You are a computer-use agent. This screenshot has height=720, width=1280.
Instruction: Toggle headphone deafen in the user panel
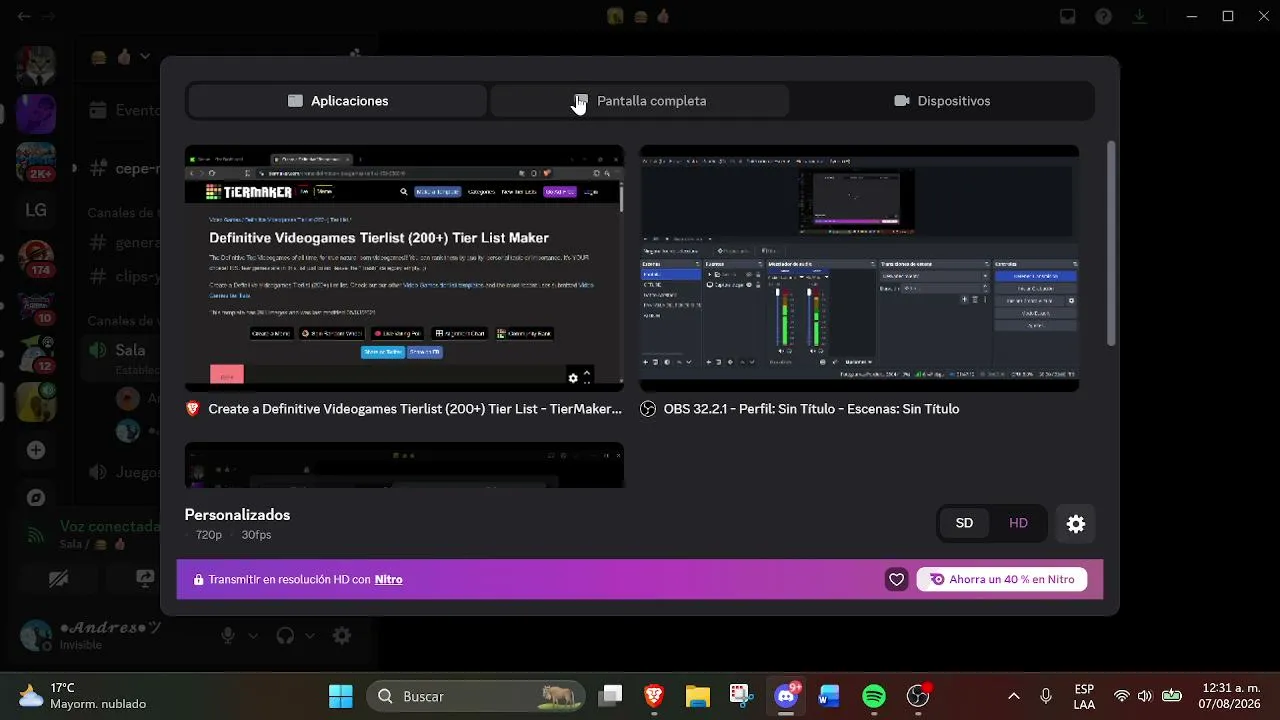(285, 635)
